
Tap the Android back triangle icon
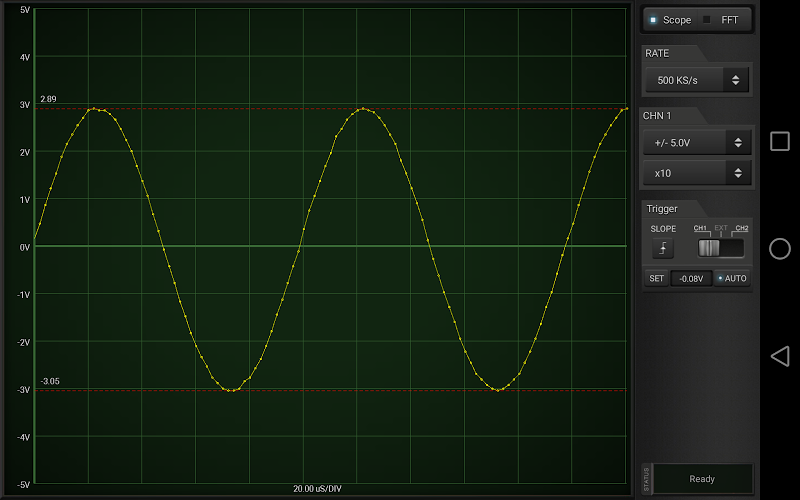click(x=780, y=356)
